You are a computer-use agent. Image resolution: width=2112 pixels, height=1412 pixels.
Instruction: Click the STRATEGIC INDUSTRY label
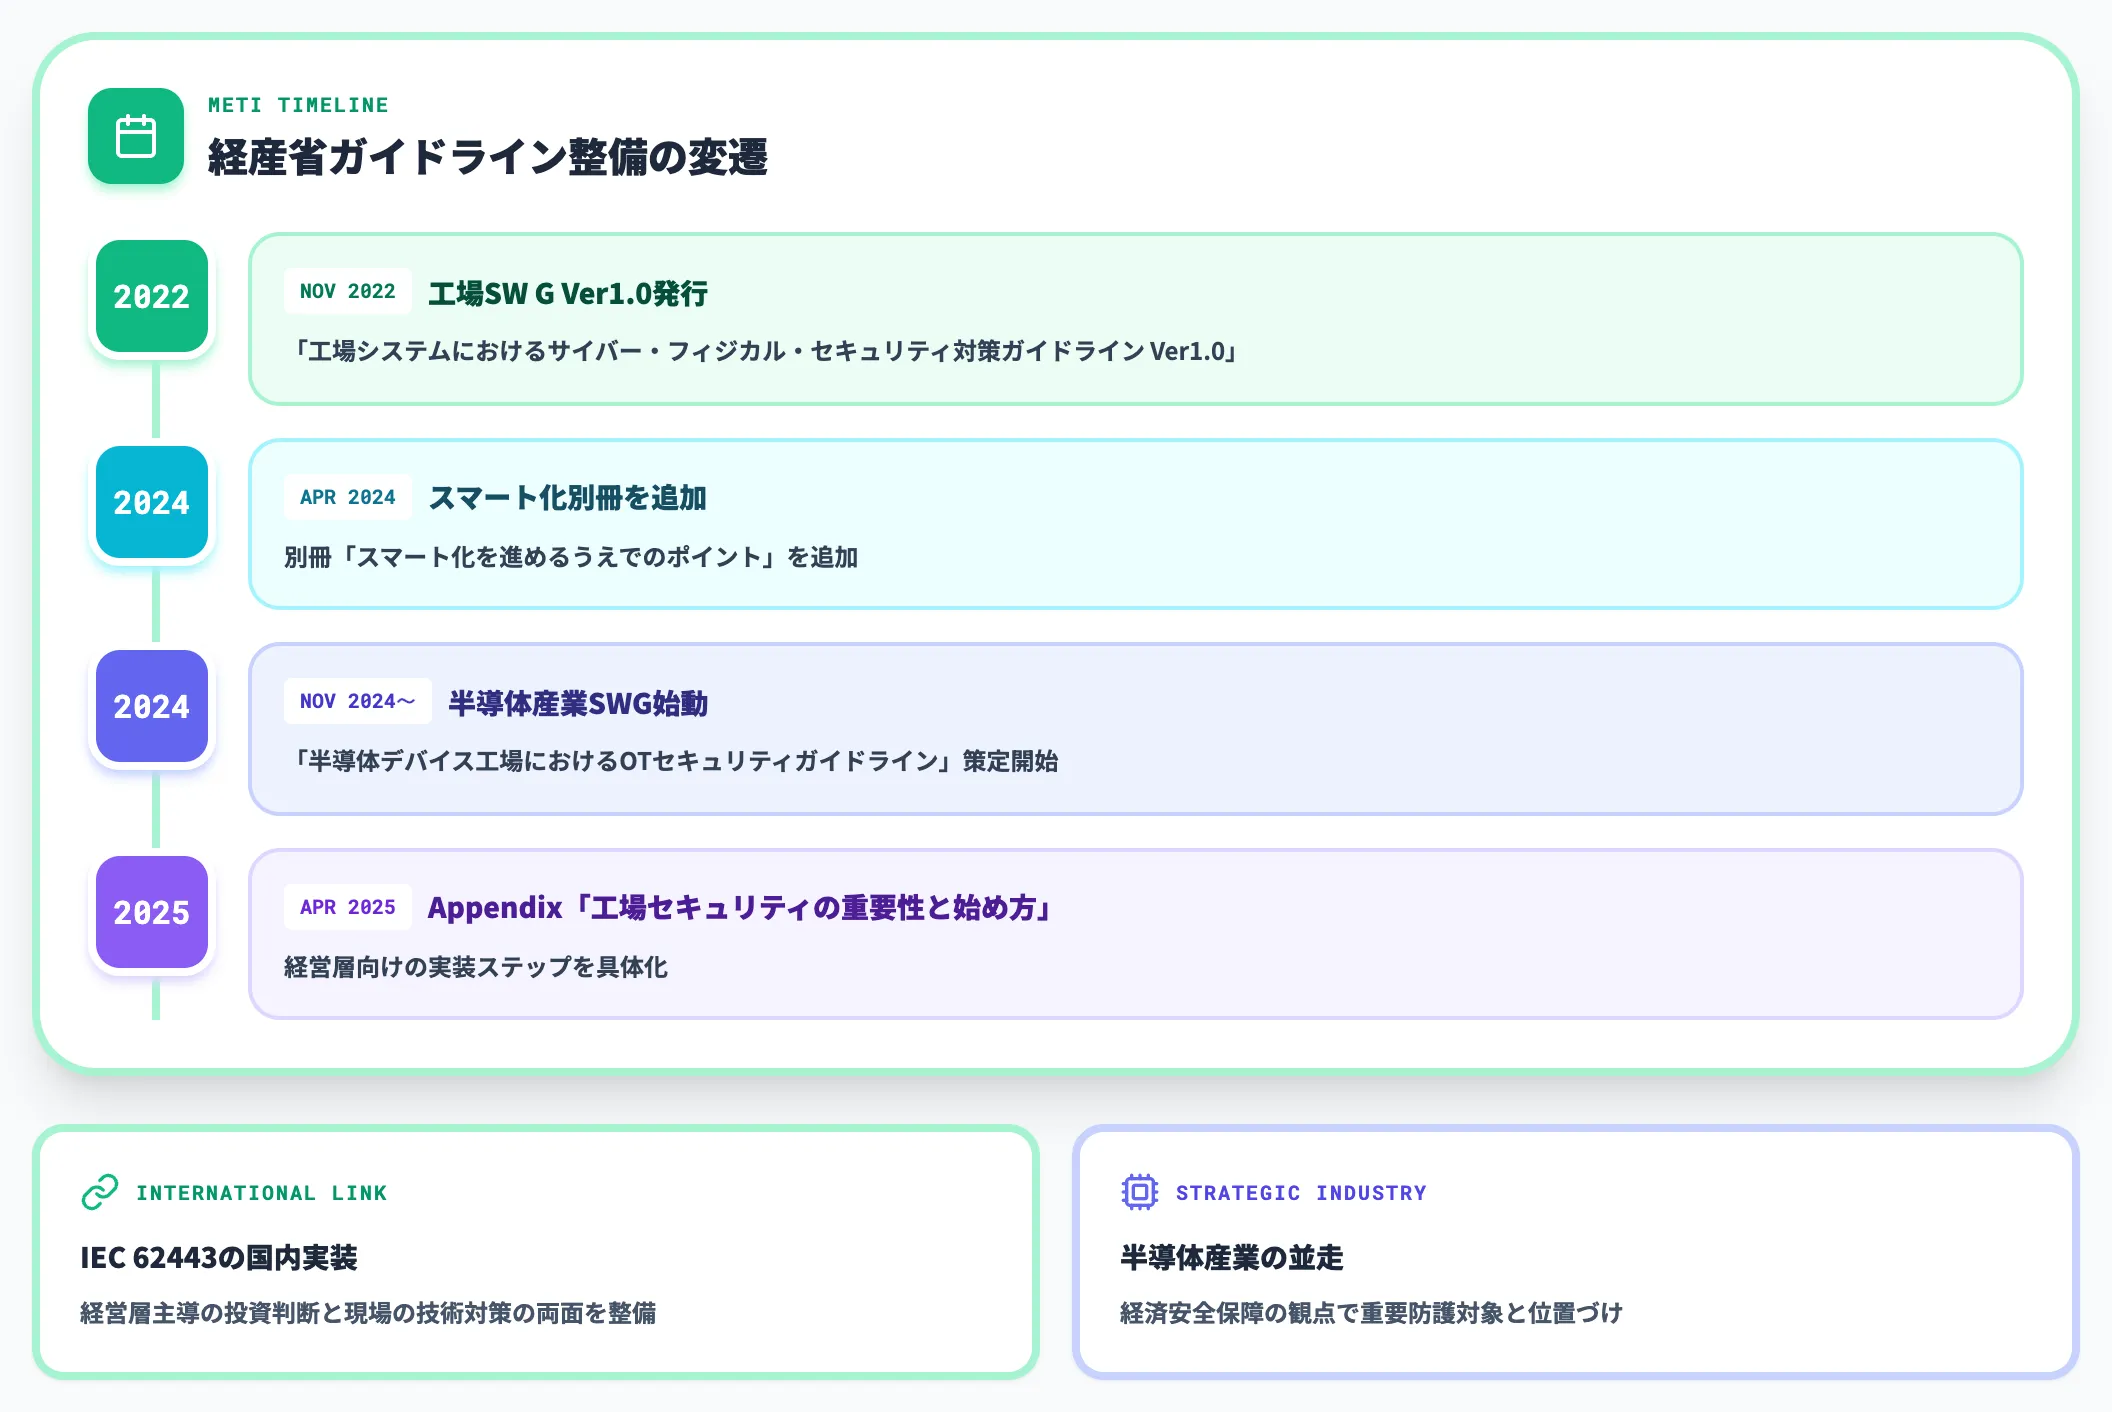[x=1301, y=1193]
